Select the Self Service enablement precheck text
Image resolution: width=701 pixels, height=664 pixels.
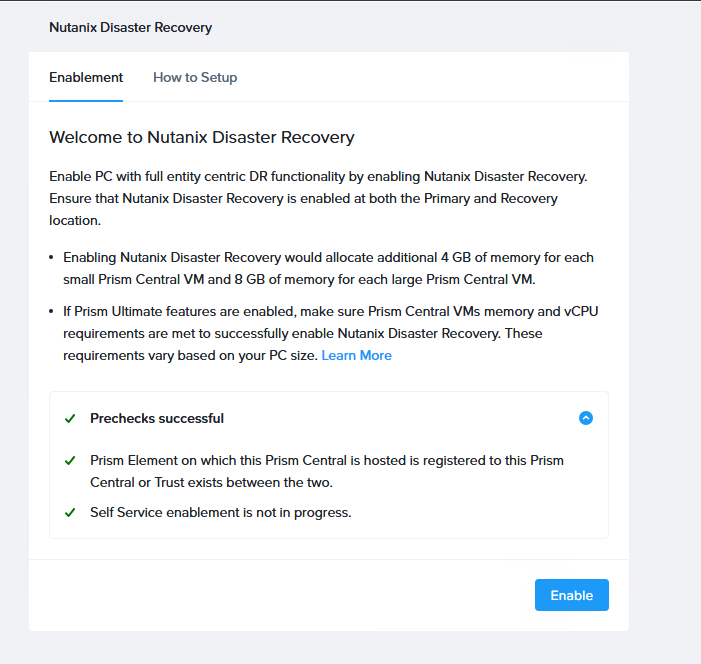(x=220, y=513)
